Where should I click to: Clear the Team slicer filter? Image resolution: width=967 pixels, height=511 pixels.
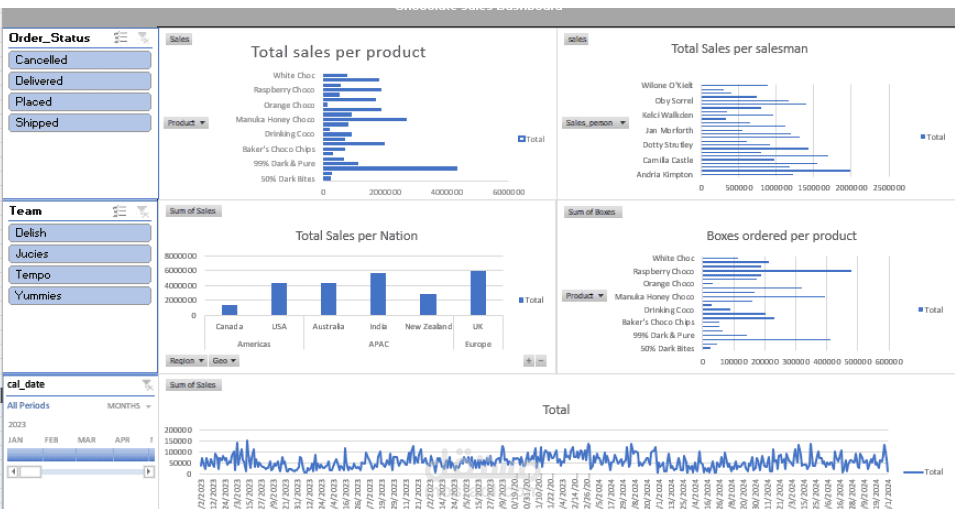(143, 211)
